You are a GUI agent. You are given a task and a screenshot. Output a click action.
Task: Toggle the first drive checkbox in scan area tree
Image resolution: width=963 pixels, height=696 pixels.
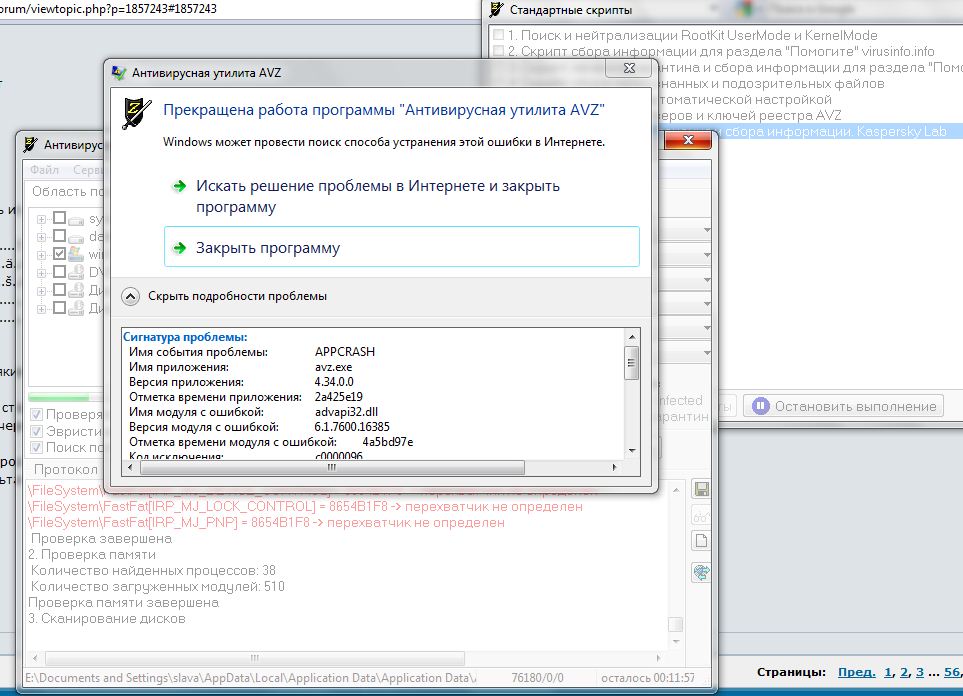pos(60,218)
